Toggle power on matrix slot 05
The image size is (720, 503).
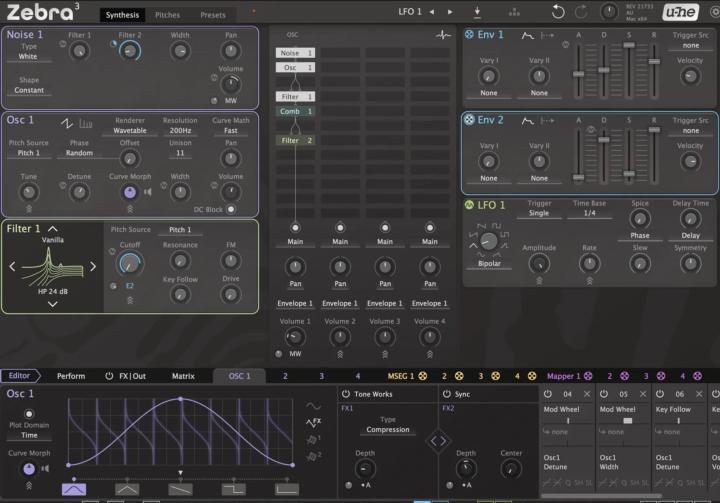pos(604,394)
